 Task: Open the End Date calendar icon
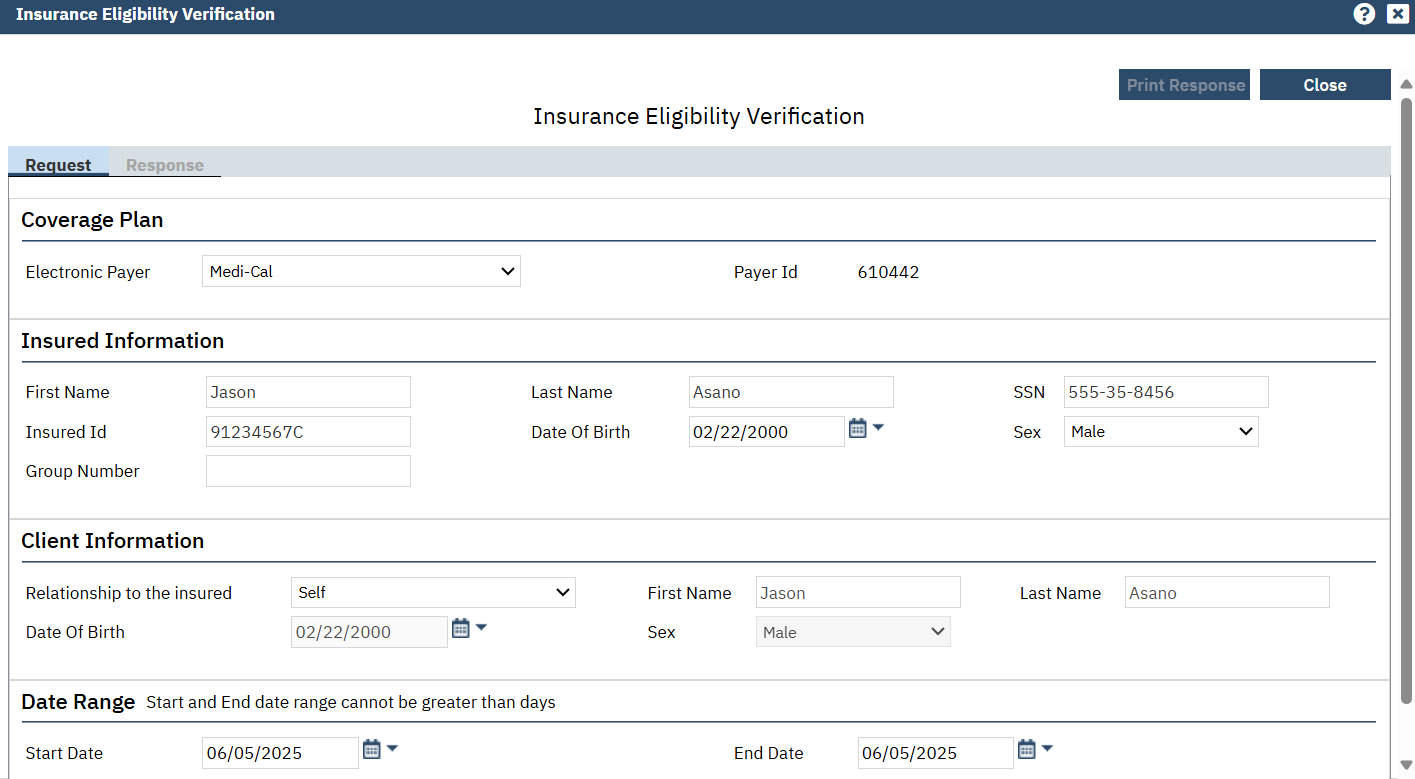point(1027,749)
